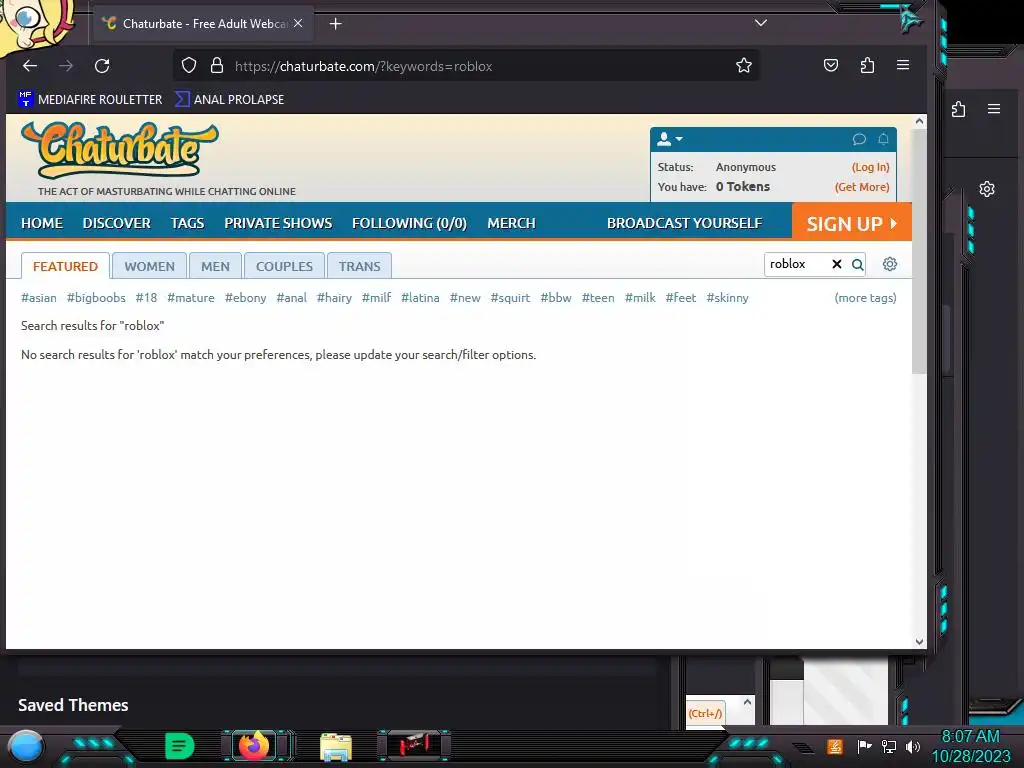1024x768 pixels.
Task: Open TAGS in the navigation bar
Action: pos(187,223)
